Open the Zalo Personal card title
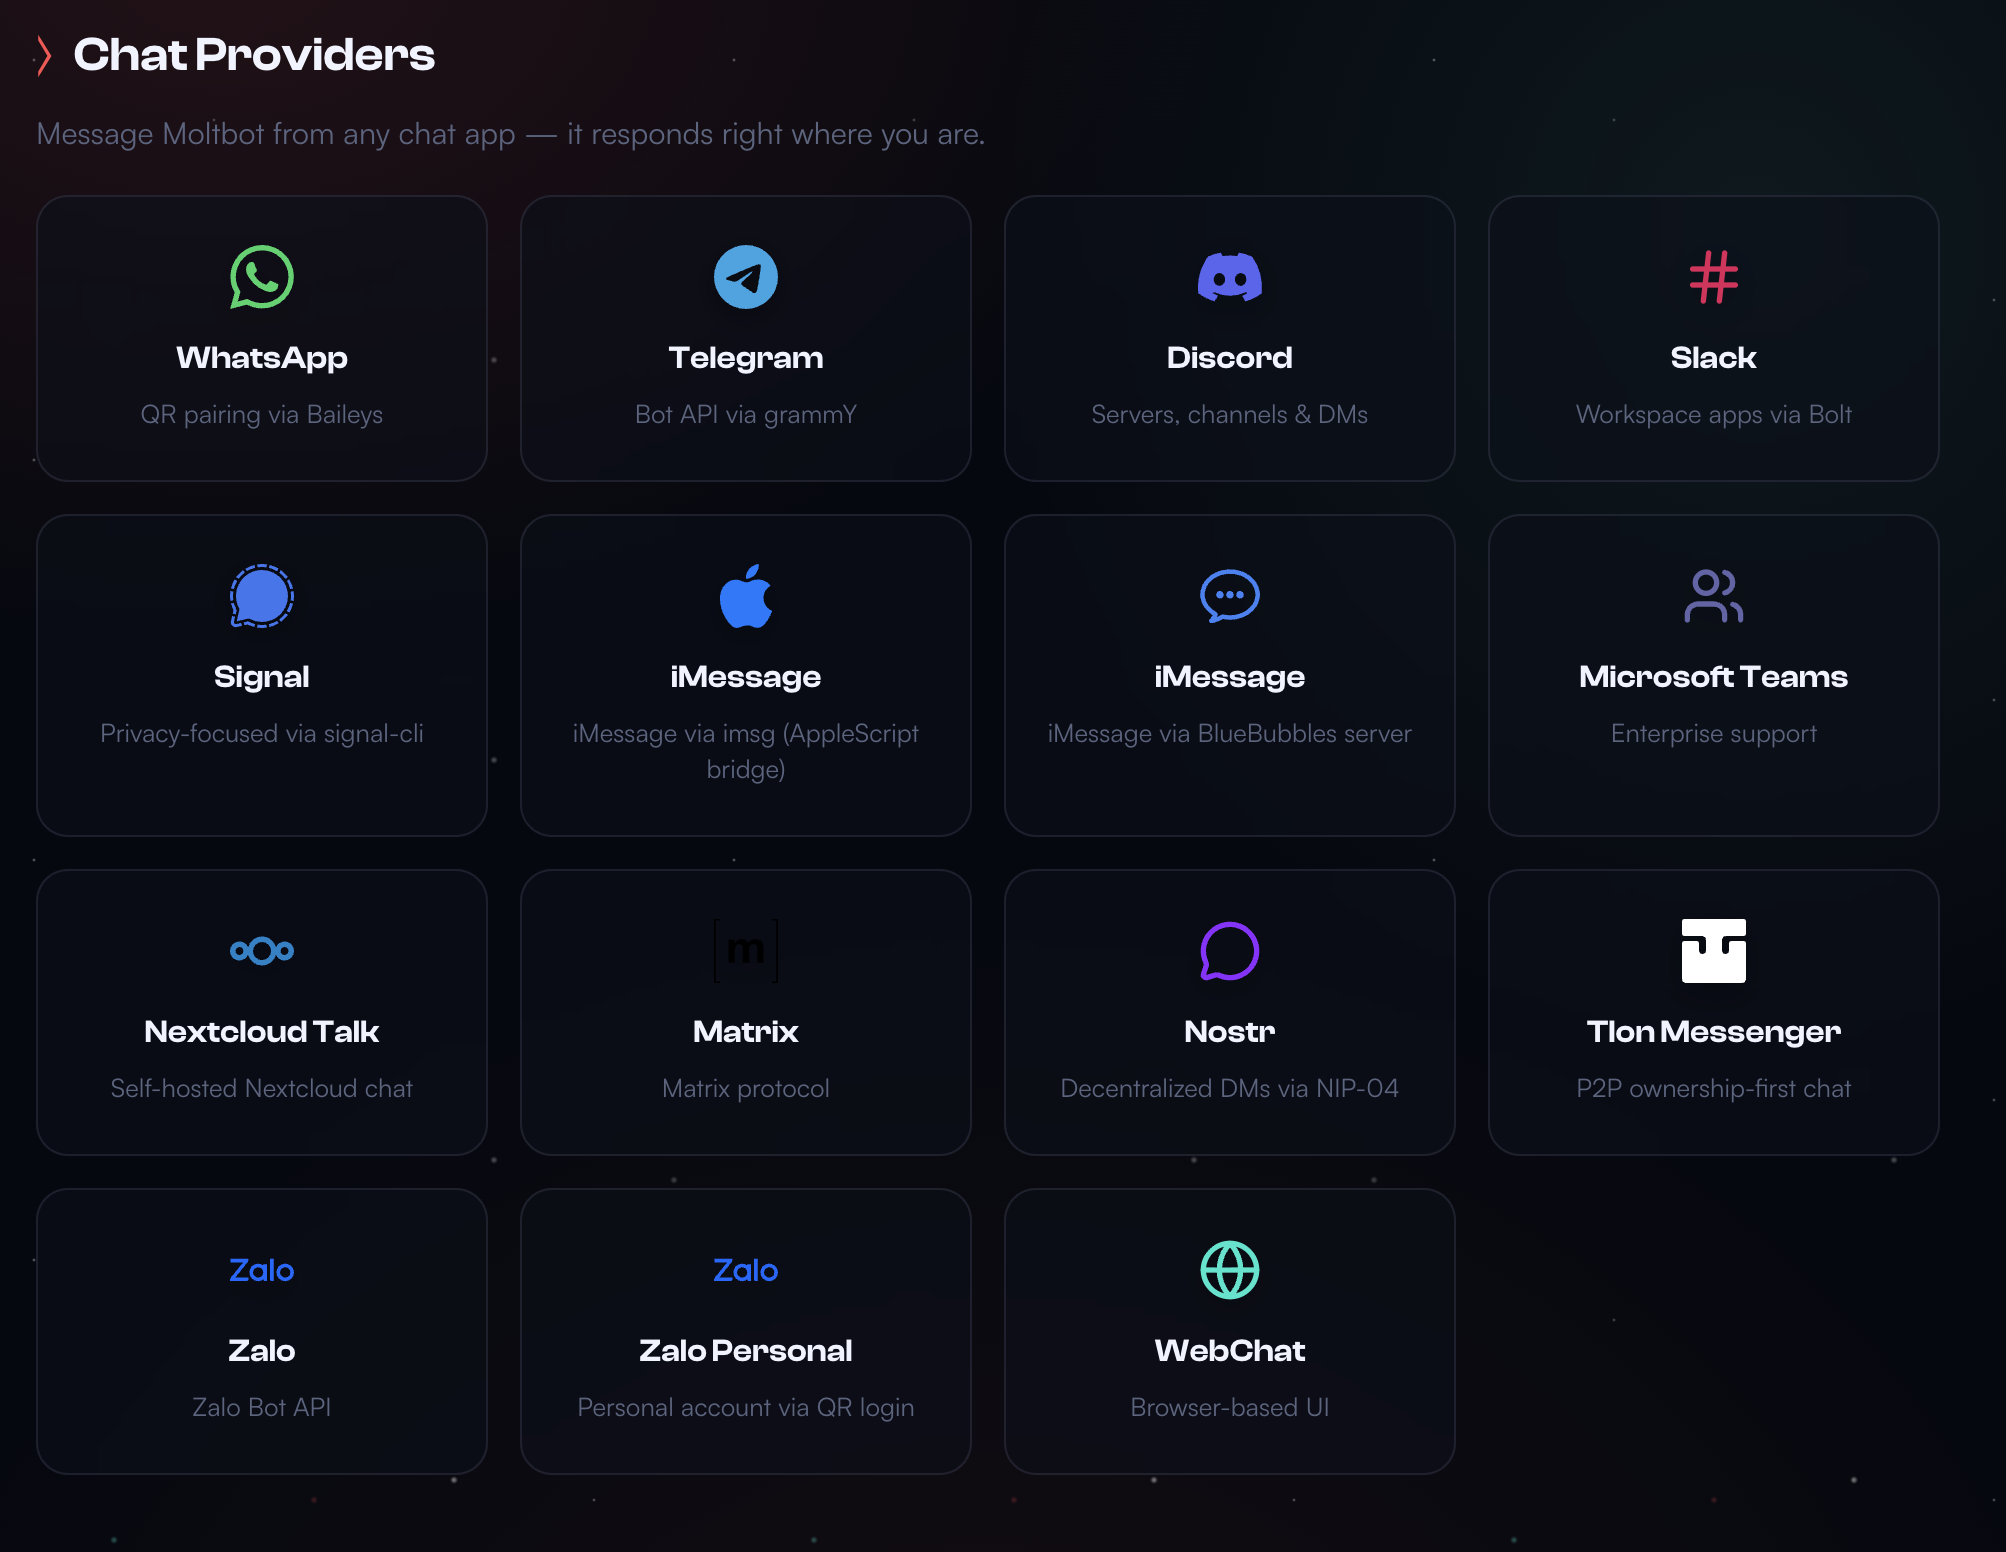The height and width of the screenshot is (1552, 2006). click(746, 1350)
